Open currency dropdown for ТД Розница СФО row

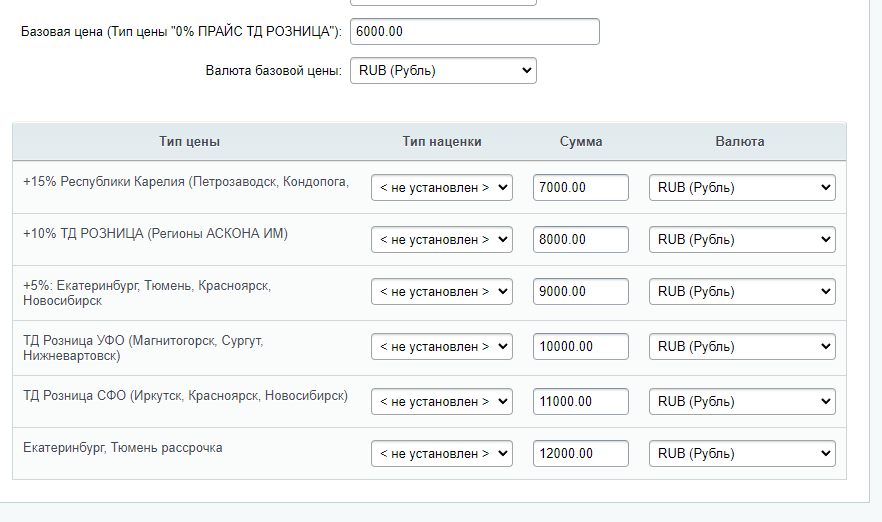(741, 401)
